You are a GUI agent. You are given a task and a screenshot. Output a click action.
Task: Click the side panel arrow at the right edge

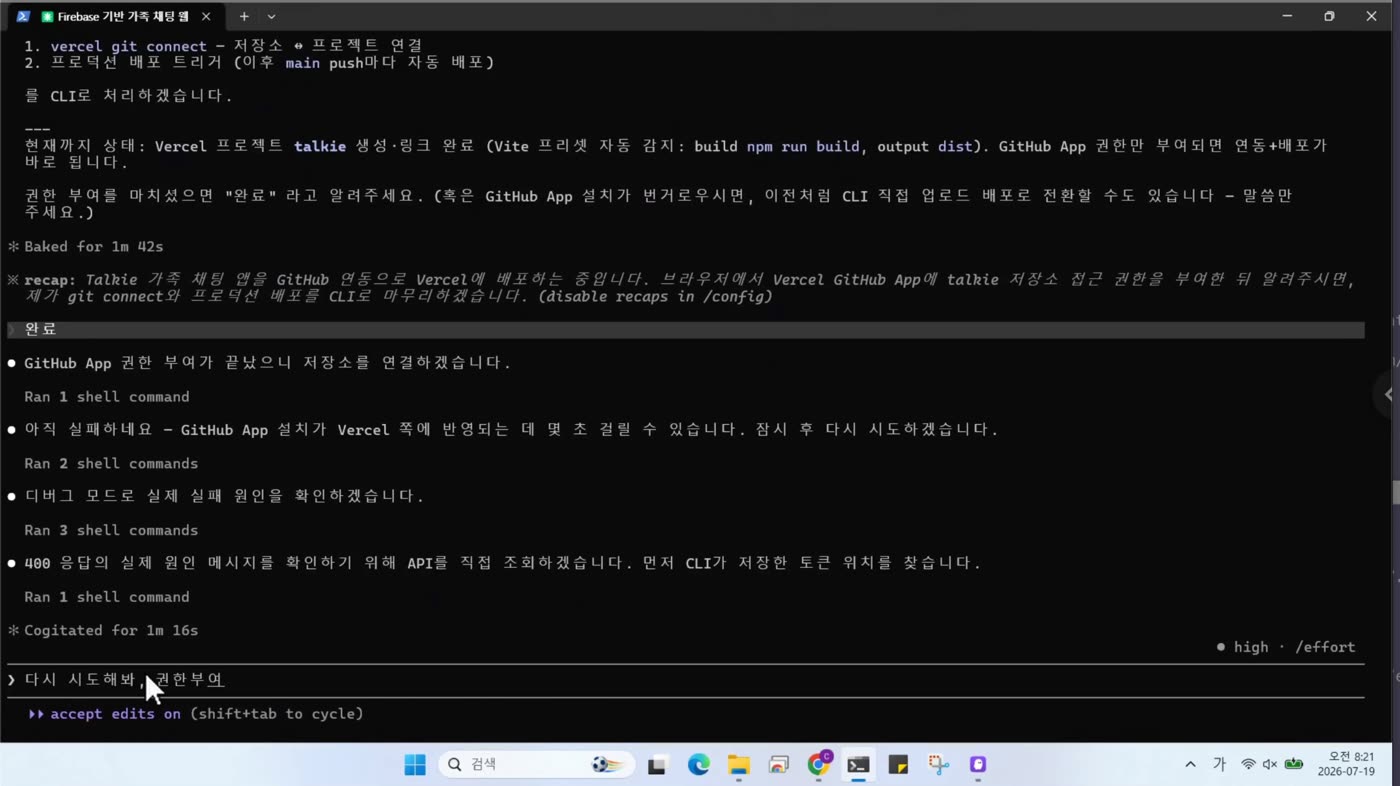(1388, 394)
